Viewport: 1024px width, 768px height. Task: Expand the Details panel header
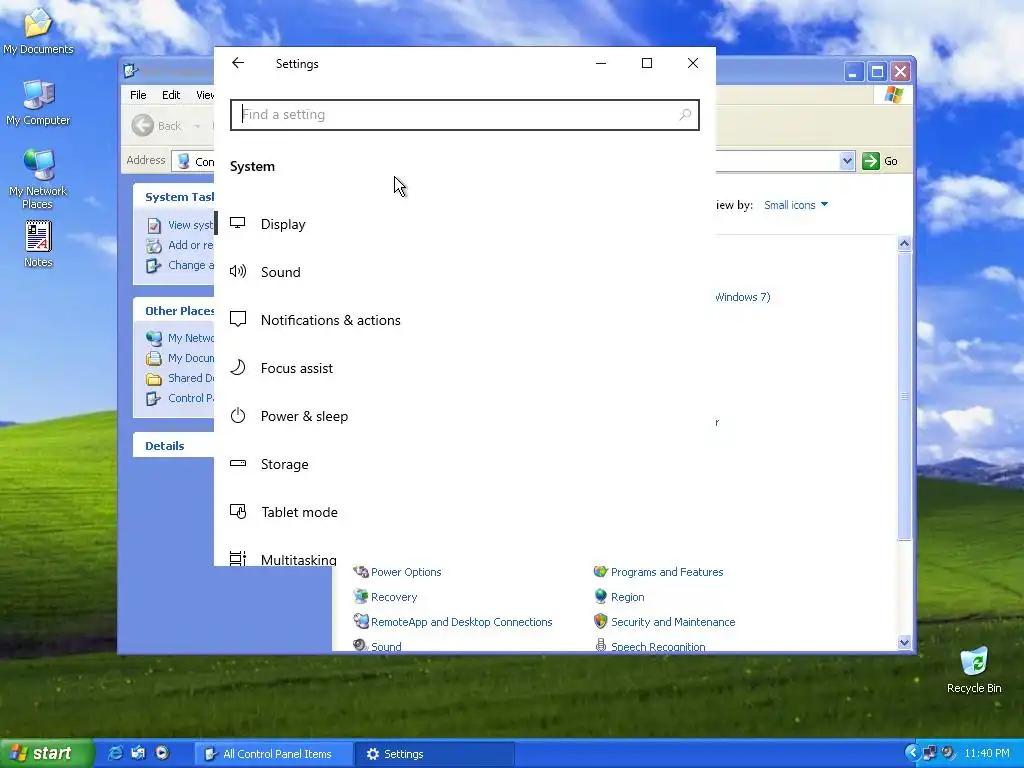point(174,445)
